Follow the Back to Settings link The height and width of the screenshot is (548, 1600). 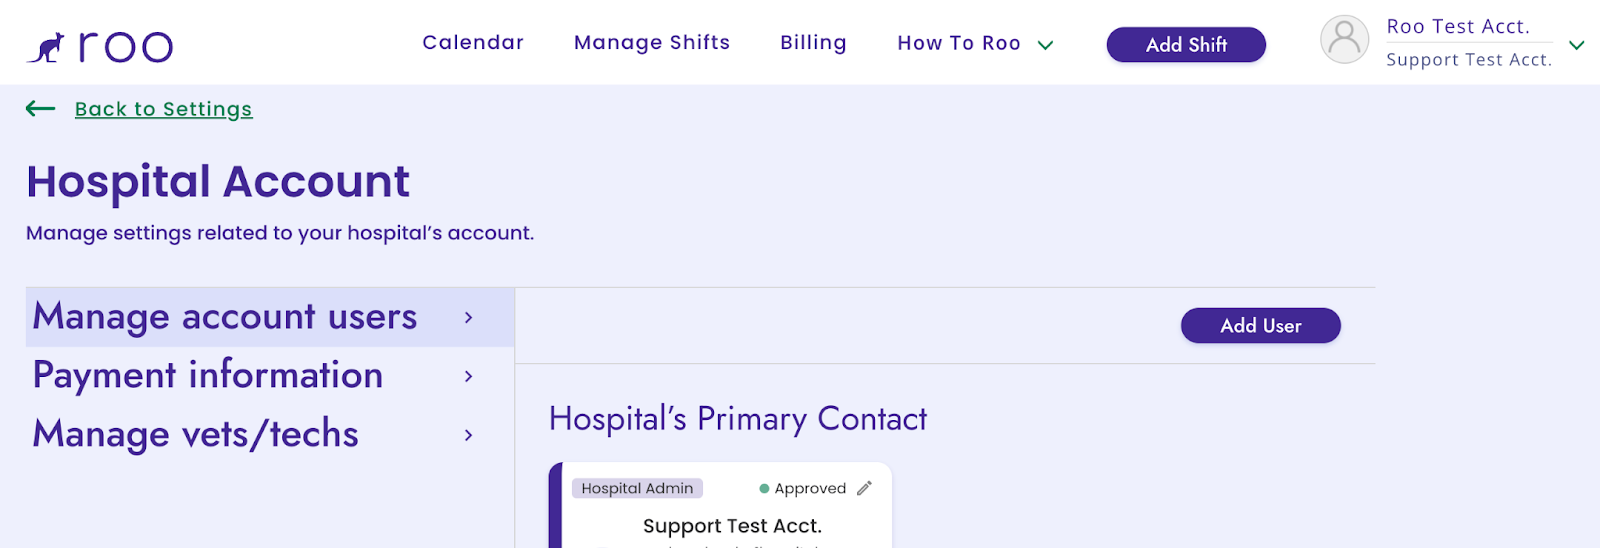tap(163, 109)
